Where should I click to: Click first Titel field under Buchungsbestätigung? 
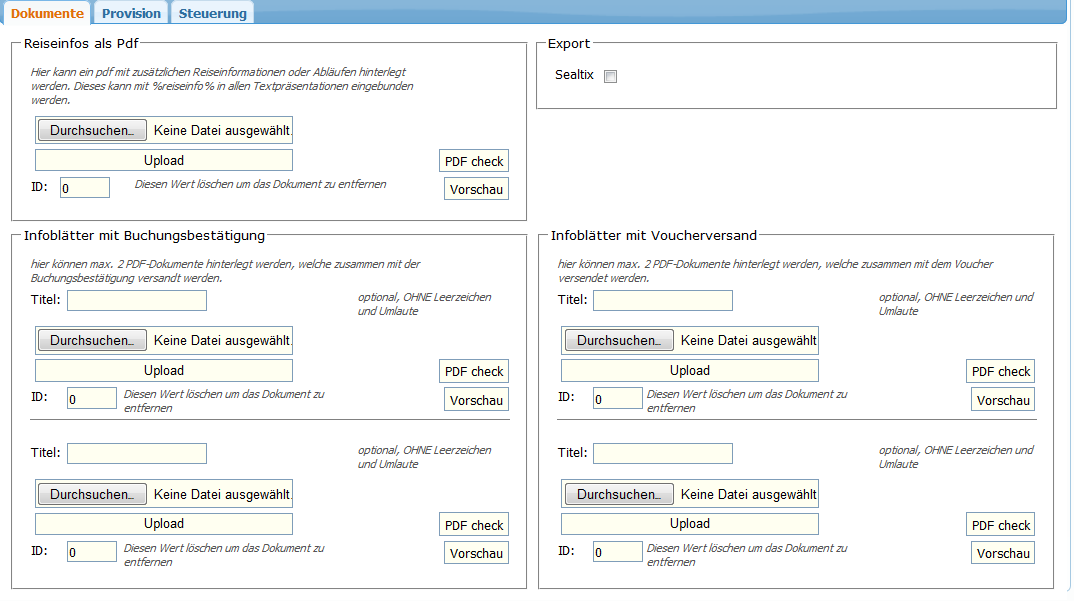click(x=137, y=301)
